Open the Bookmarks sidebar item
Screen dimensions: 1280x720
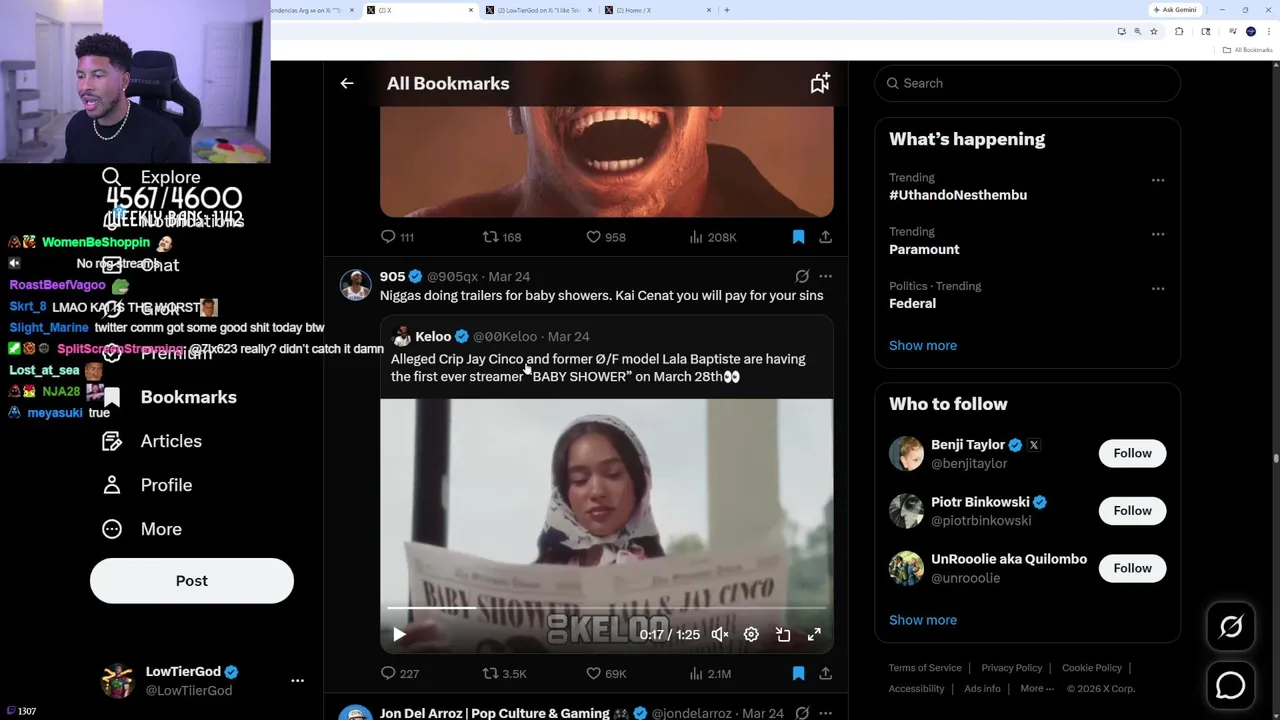(170, 397)
